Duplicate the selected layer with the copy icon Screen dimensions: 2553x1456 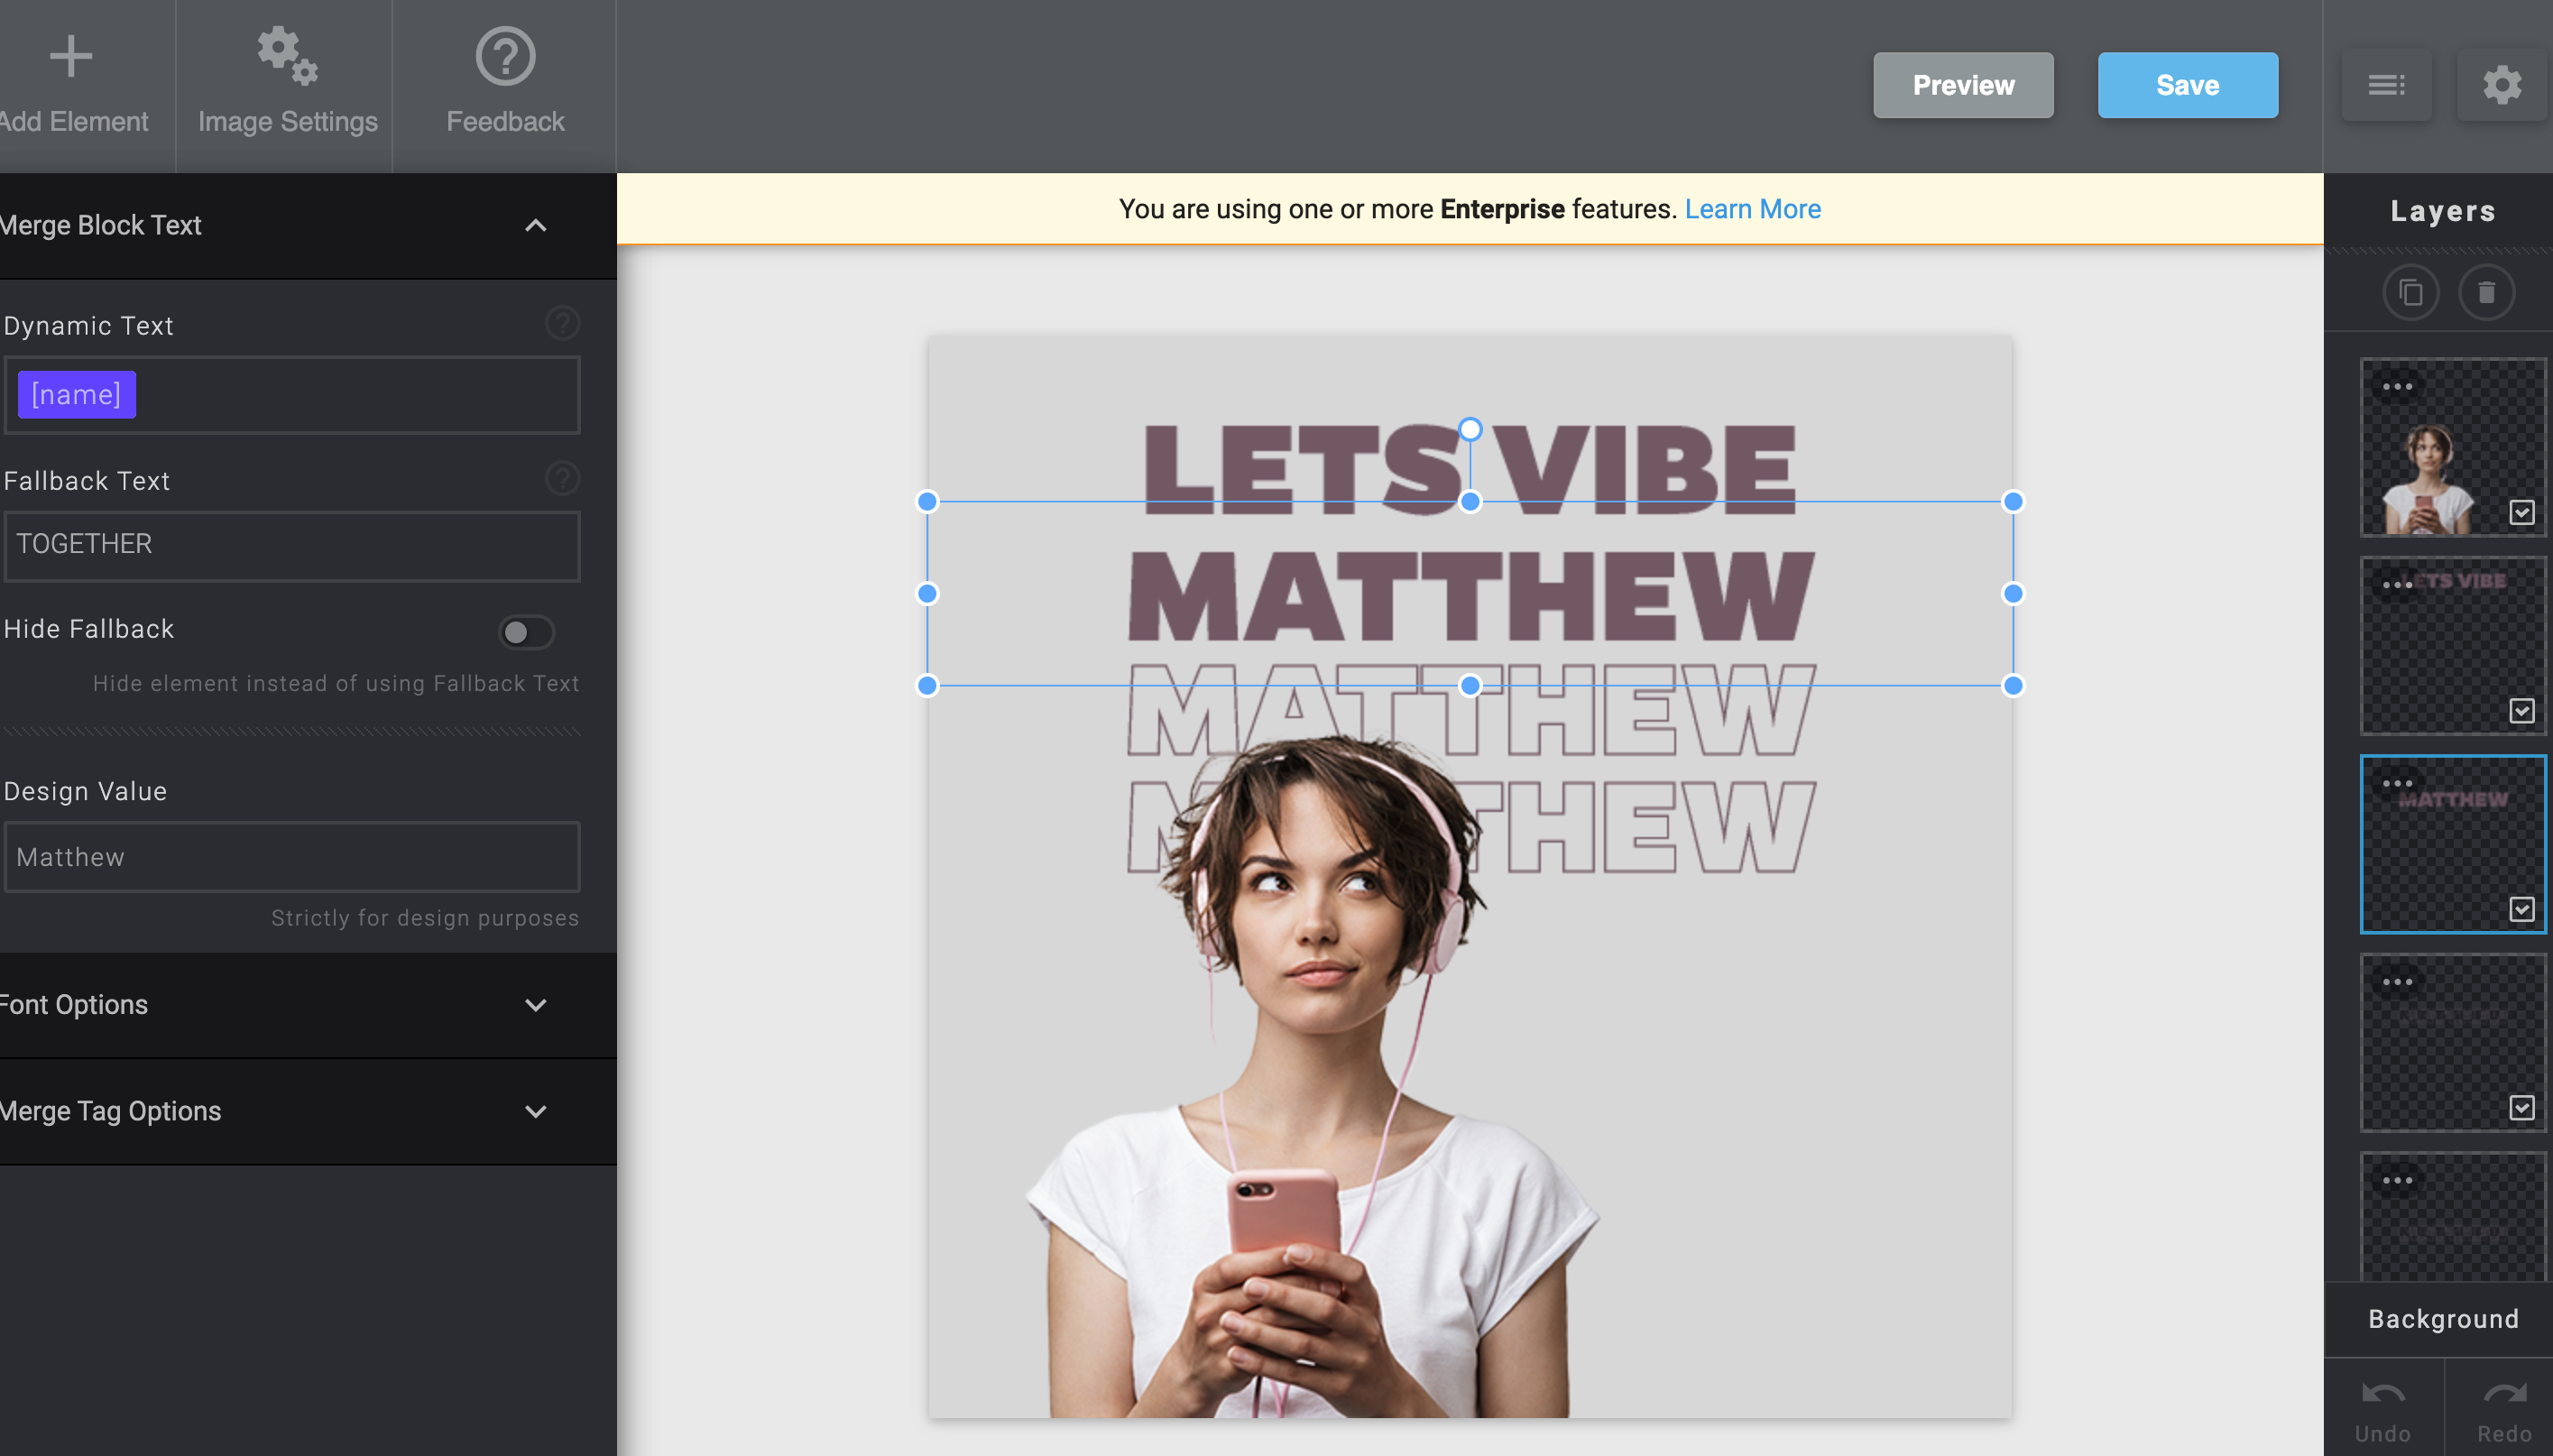click(x=2410, y=292)
